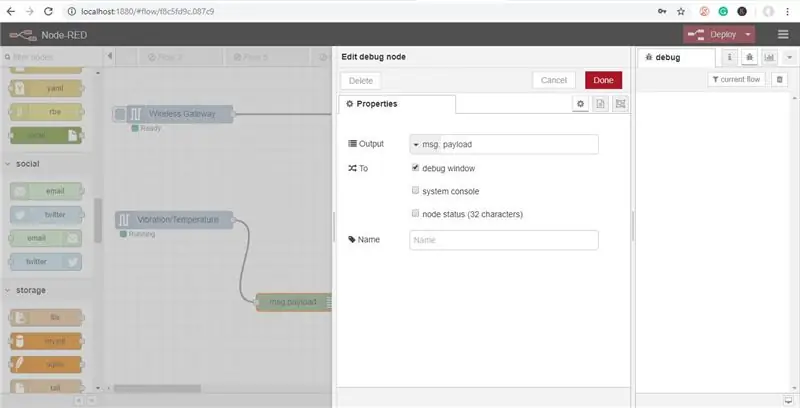Click the Wireless Gateway node's left button
Screen dimensions: 800x408
click(119, 114)
